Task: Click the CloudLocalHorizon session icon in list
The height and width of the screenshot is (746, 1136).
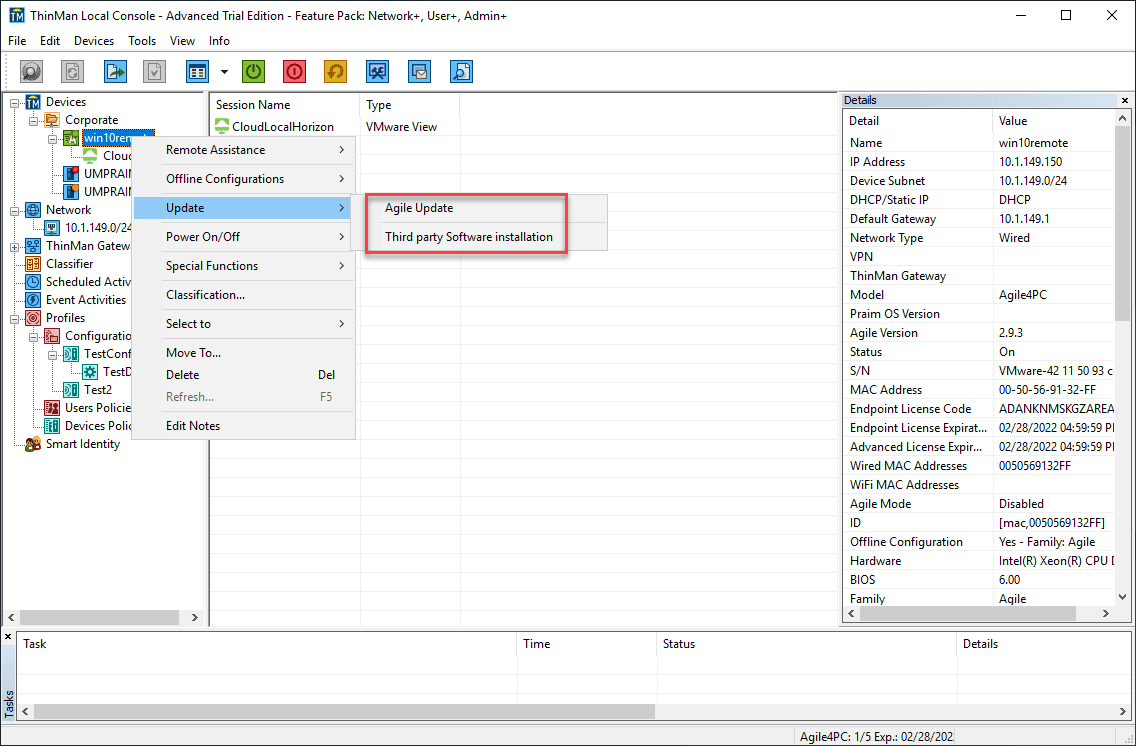Action: [222, 127]
